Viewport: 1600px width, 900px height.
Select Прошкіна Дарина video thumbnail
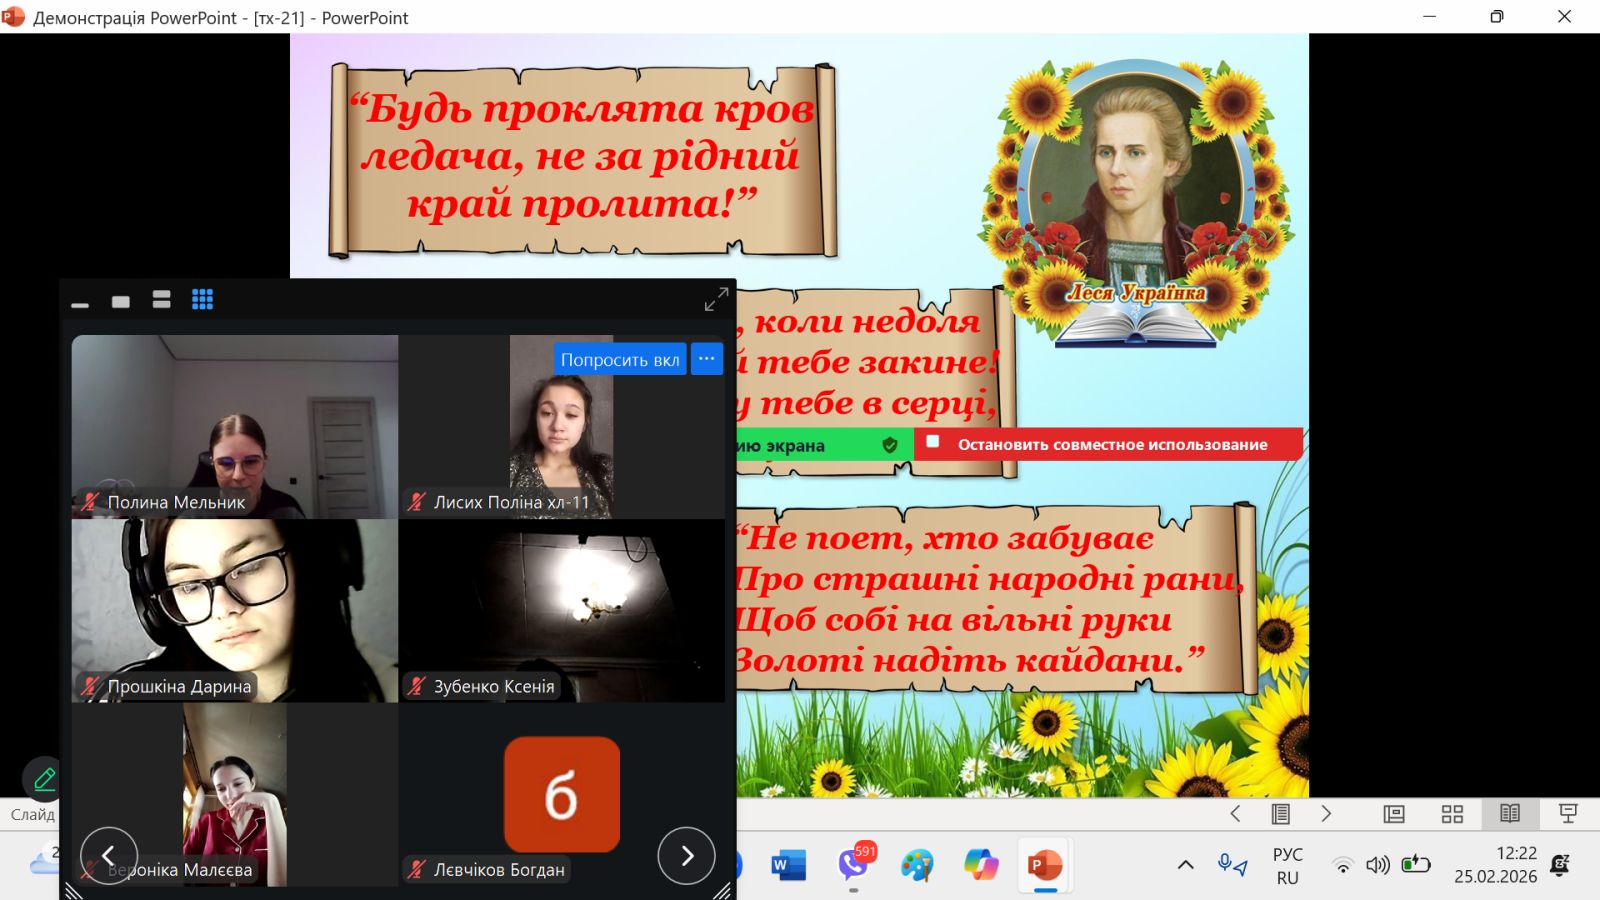tap(234, 610)
